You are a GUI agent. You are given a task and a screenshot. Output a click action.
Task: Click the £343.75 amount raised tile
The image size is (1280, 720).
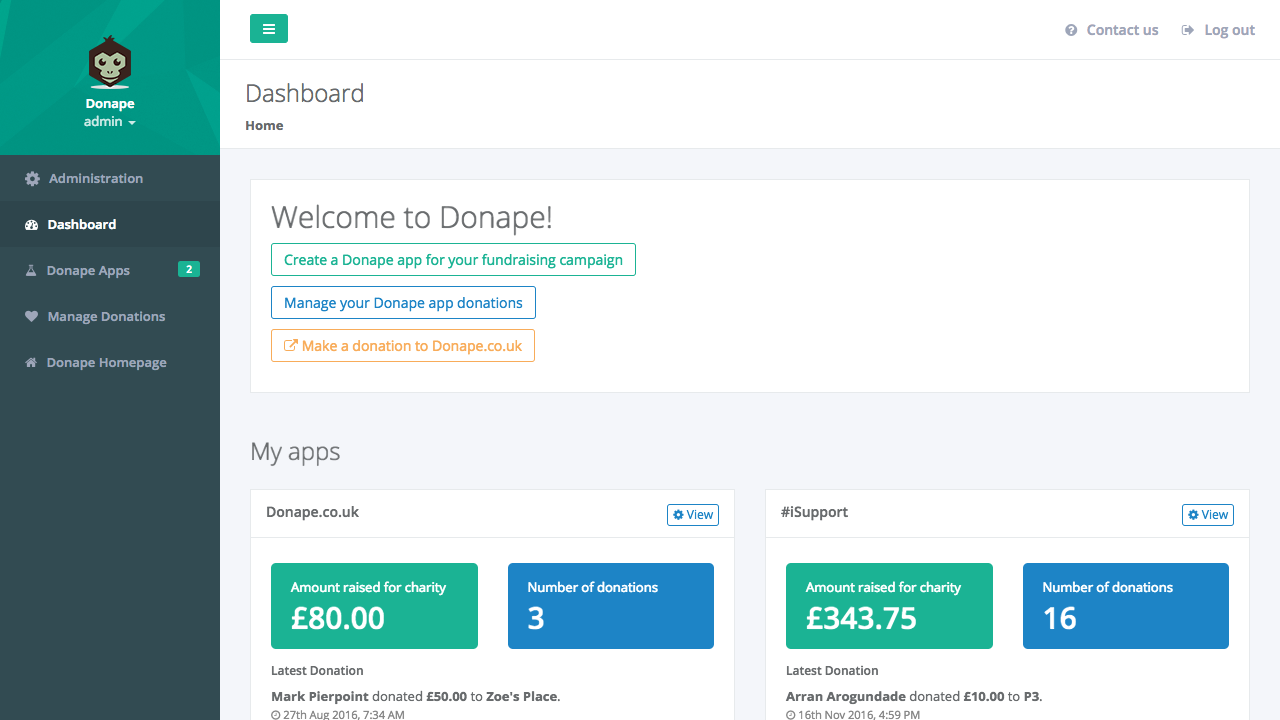pyautogui.click(x=889, y=606)
